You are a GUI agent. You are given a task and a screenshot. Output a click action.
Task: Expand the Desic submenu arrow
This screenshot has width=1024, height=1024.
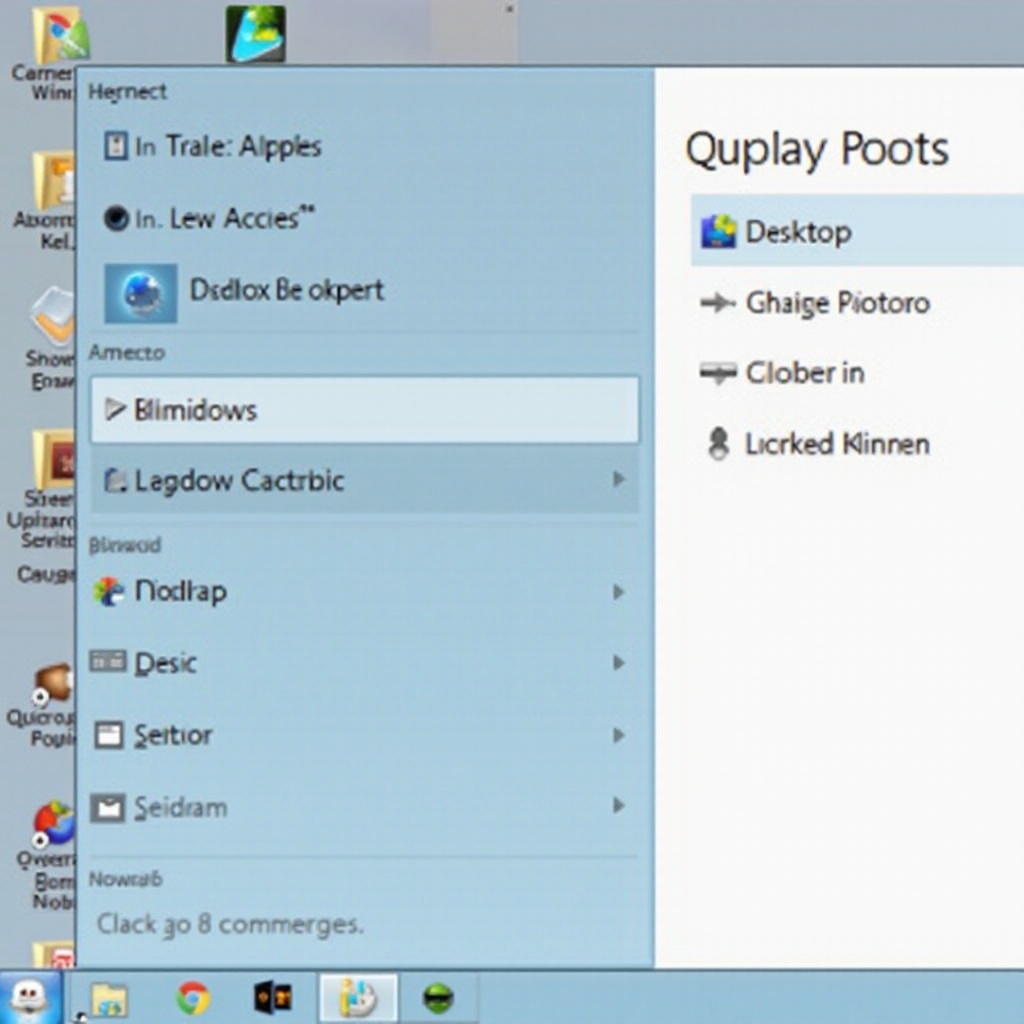[x=618, y=663]
